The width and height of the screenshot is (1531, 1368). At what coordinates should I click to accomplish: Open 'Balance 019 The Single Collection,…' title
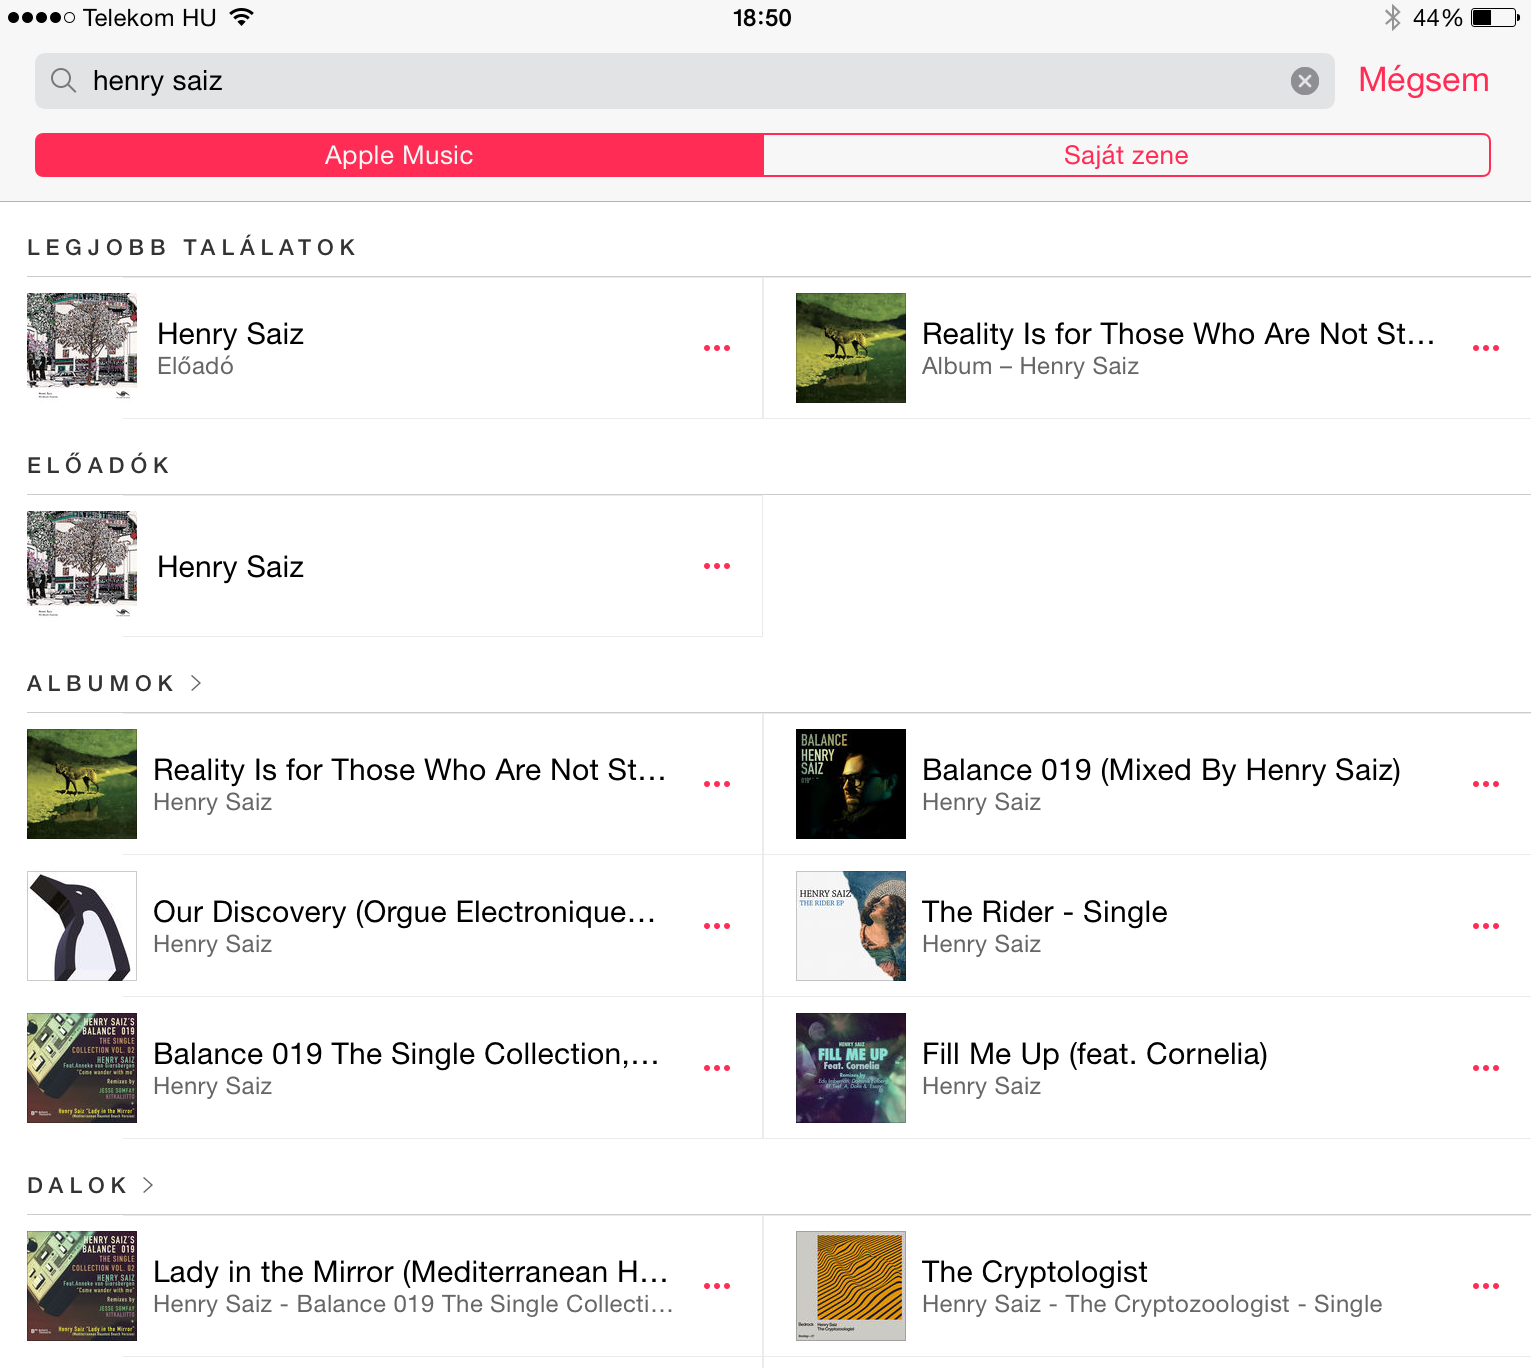(406, 1054)
